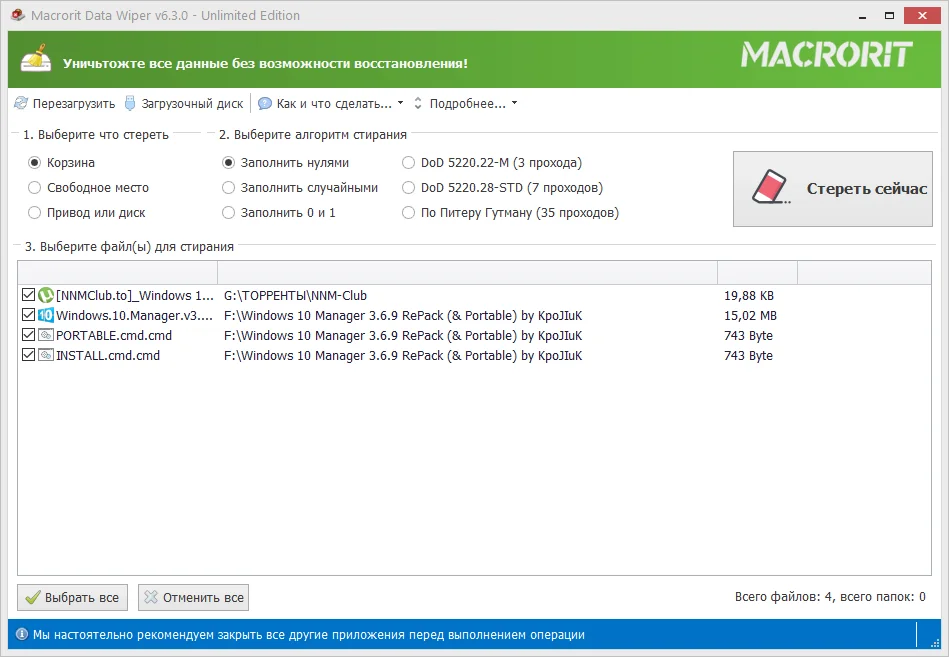The width and height of the screenshot is (949, 657).
Task: Open the Подробнее... menu
Action: [466, 103]
